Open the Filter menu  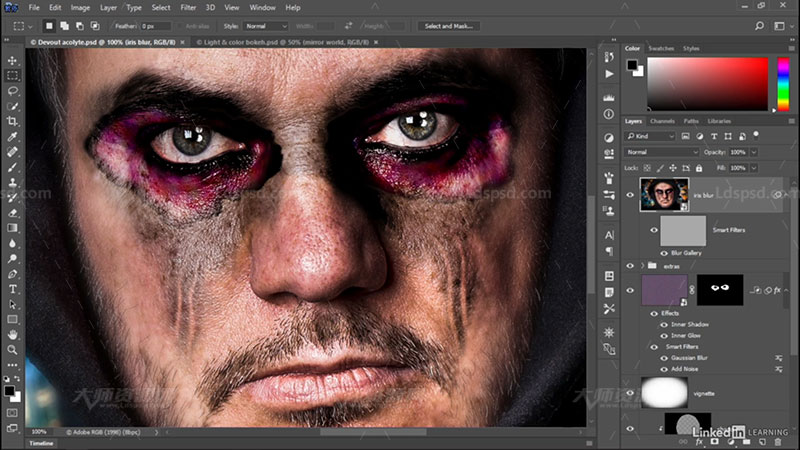pos(188,8)
